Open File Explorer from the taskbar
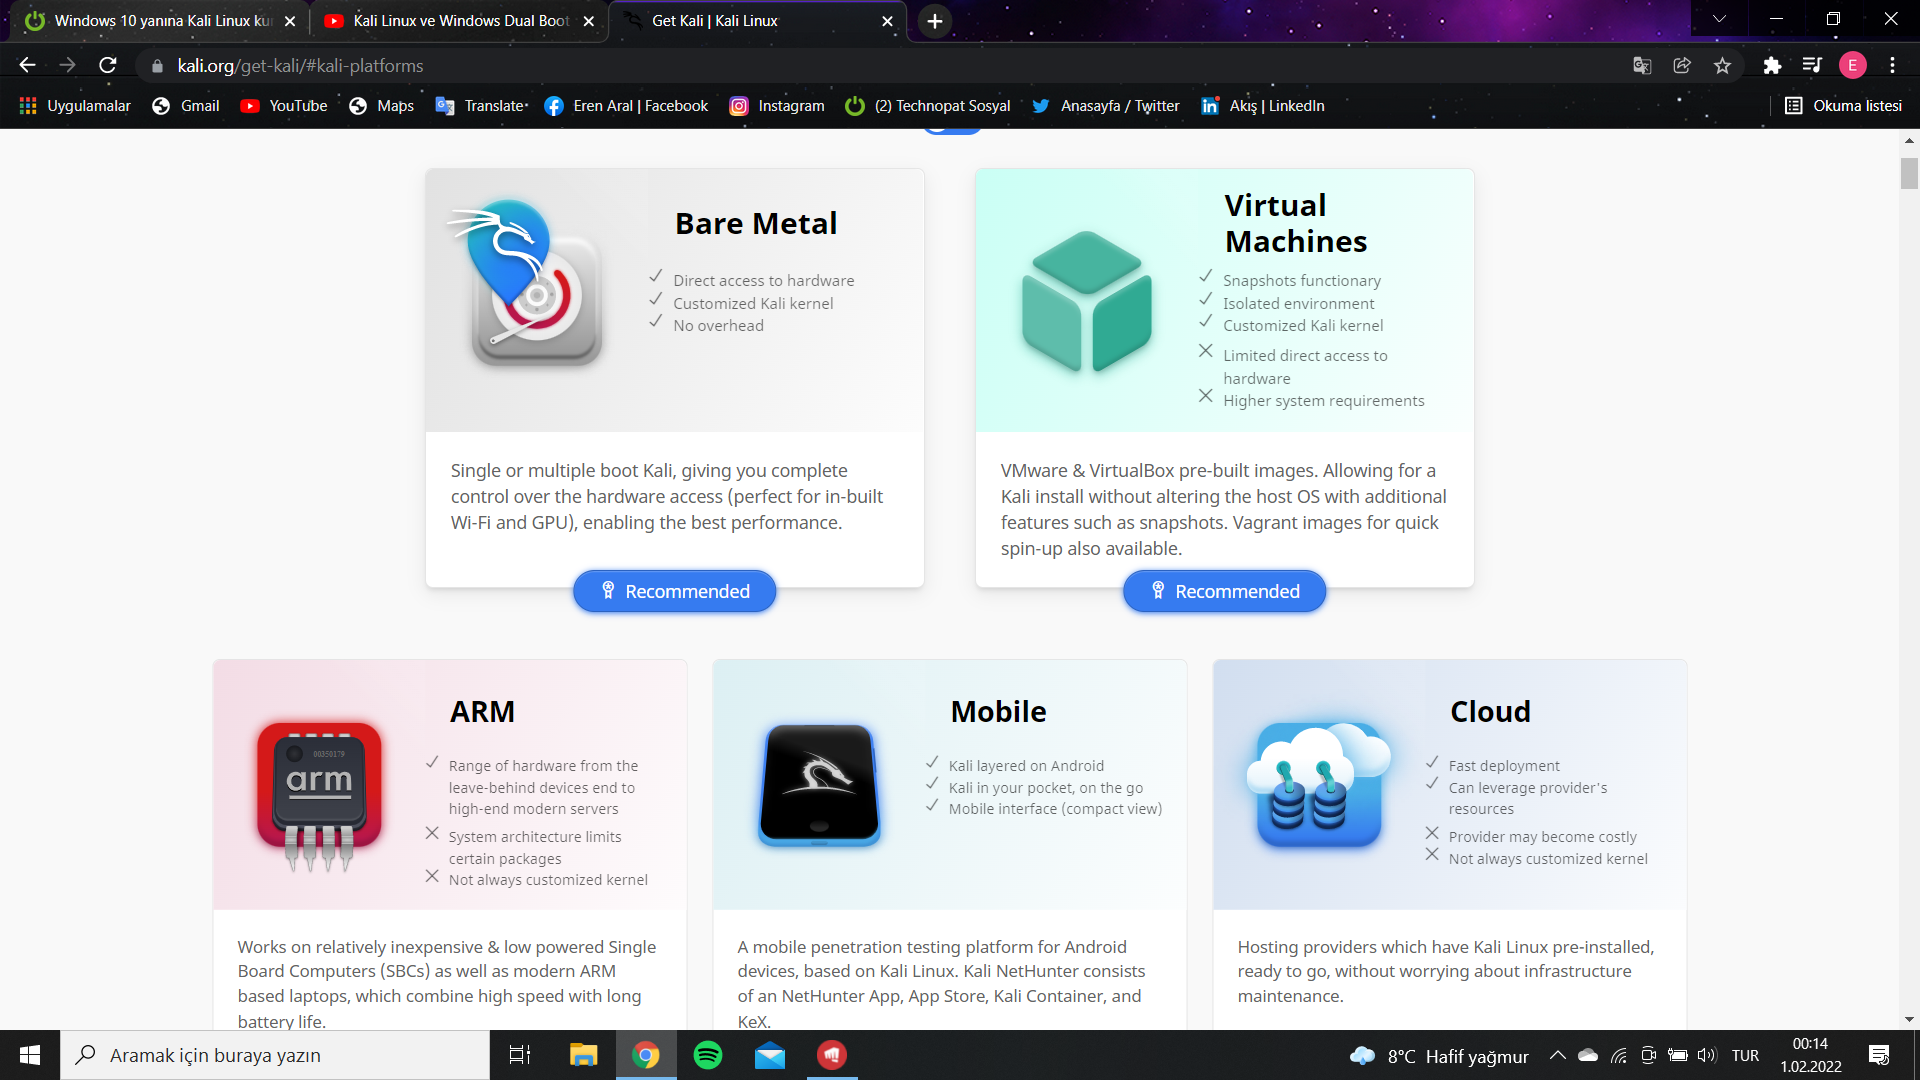This screenshot has height=1080, width=1920. tap(583, 1055)
